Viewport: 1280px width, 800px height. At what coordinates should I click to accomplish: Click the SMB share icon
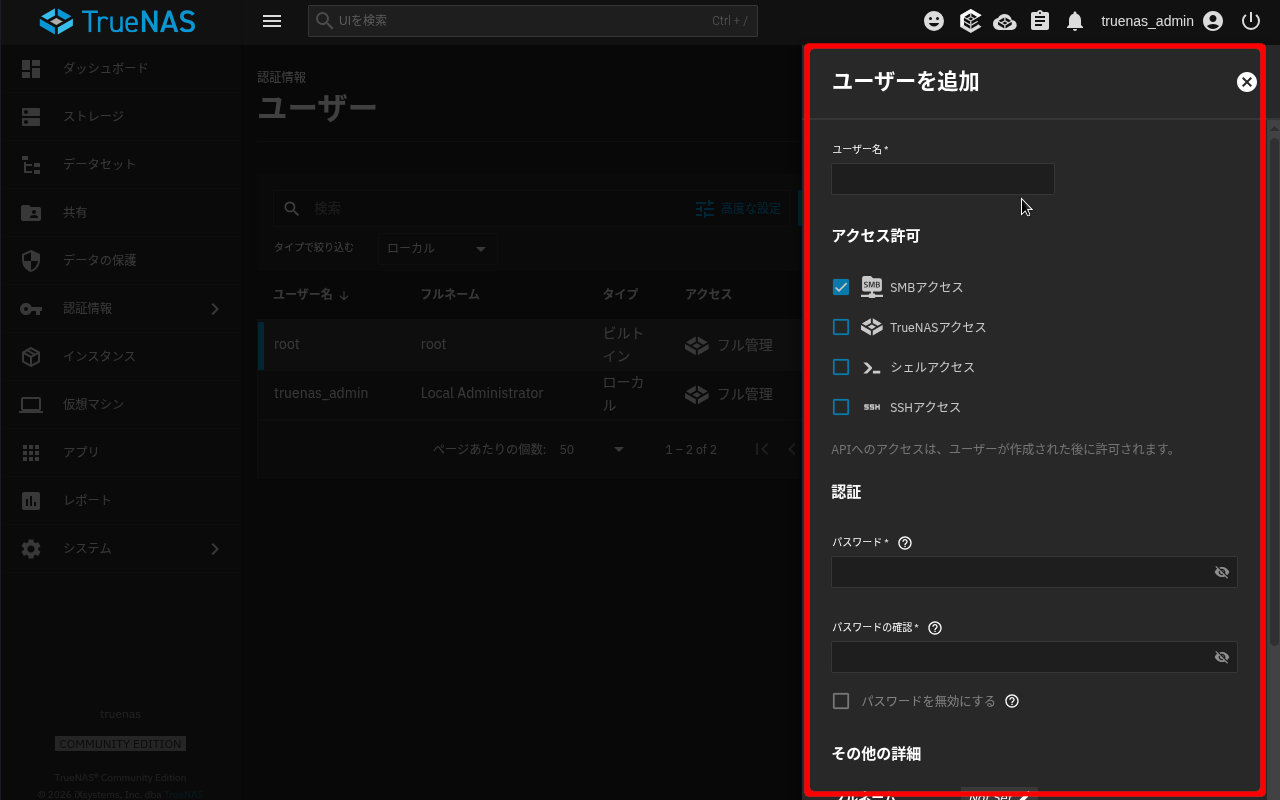click(x=871, y=287)
